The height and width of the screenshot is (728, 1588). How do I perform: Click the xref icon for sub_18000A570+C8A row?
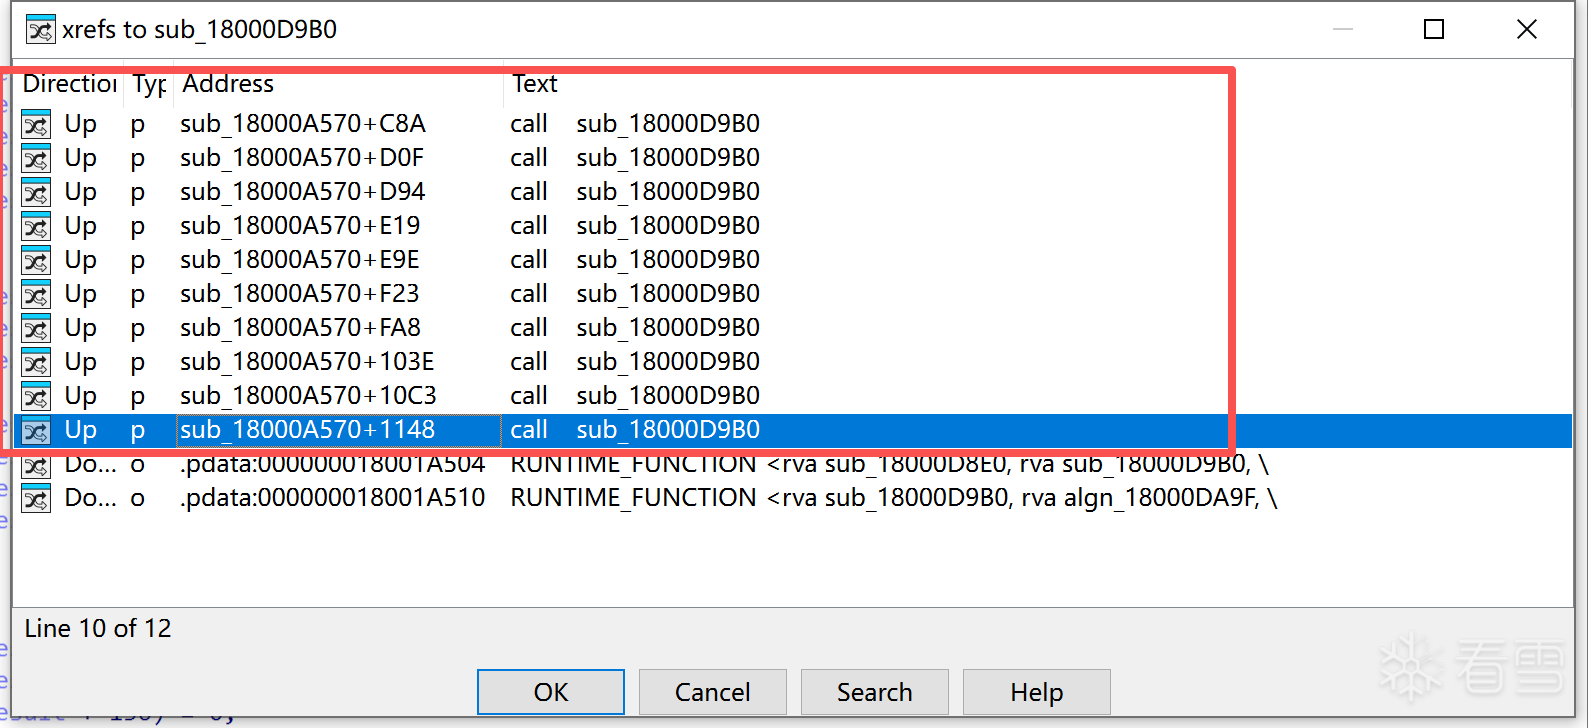(36, 125)
